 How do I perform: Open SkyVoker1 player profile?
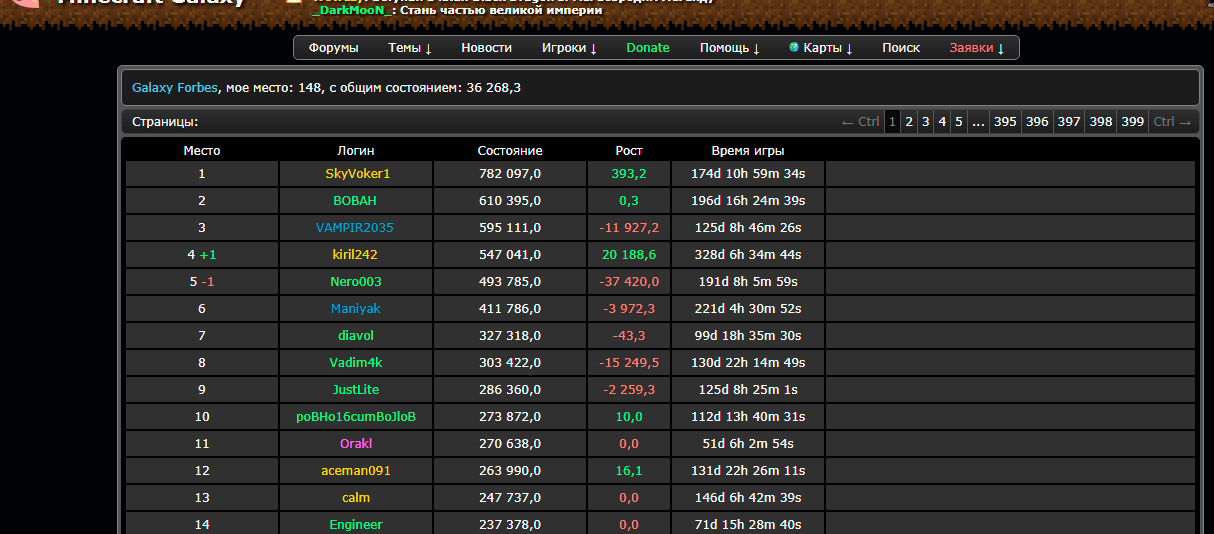pyautogui.click(x=357, y=174)
